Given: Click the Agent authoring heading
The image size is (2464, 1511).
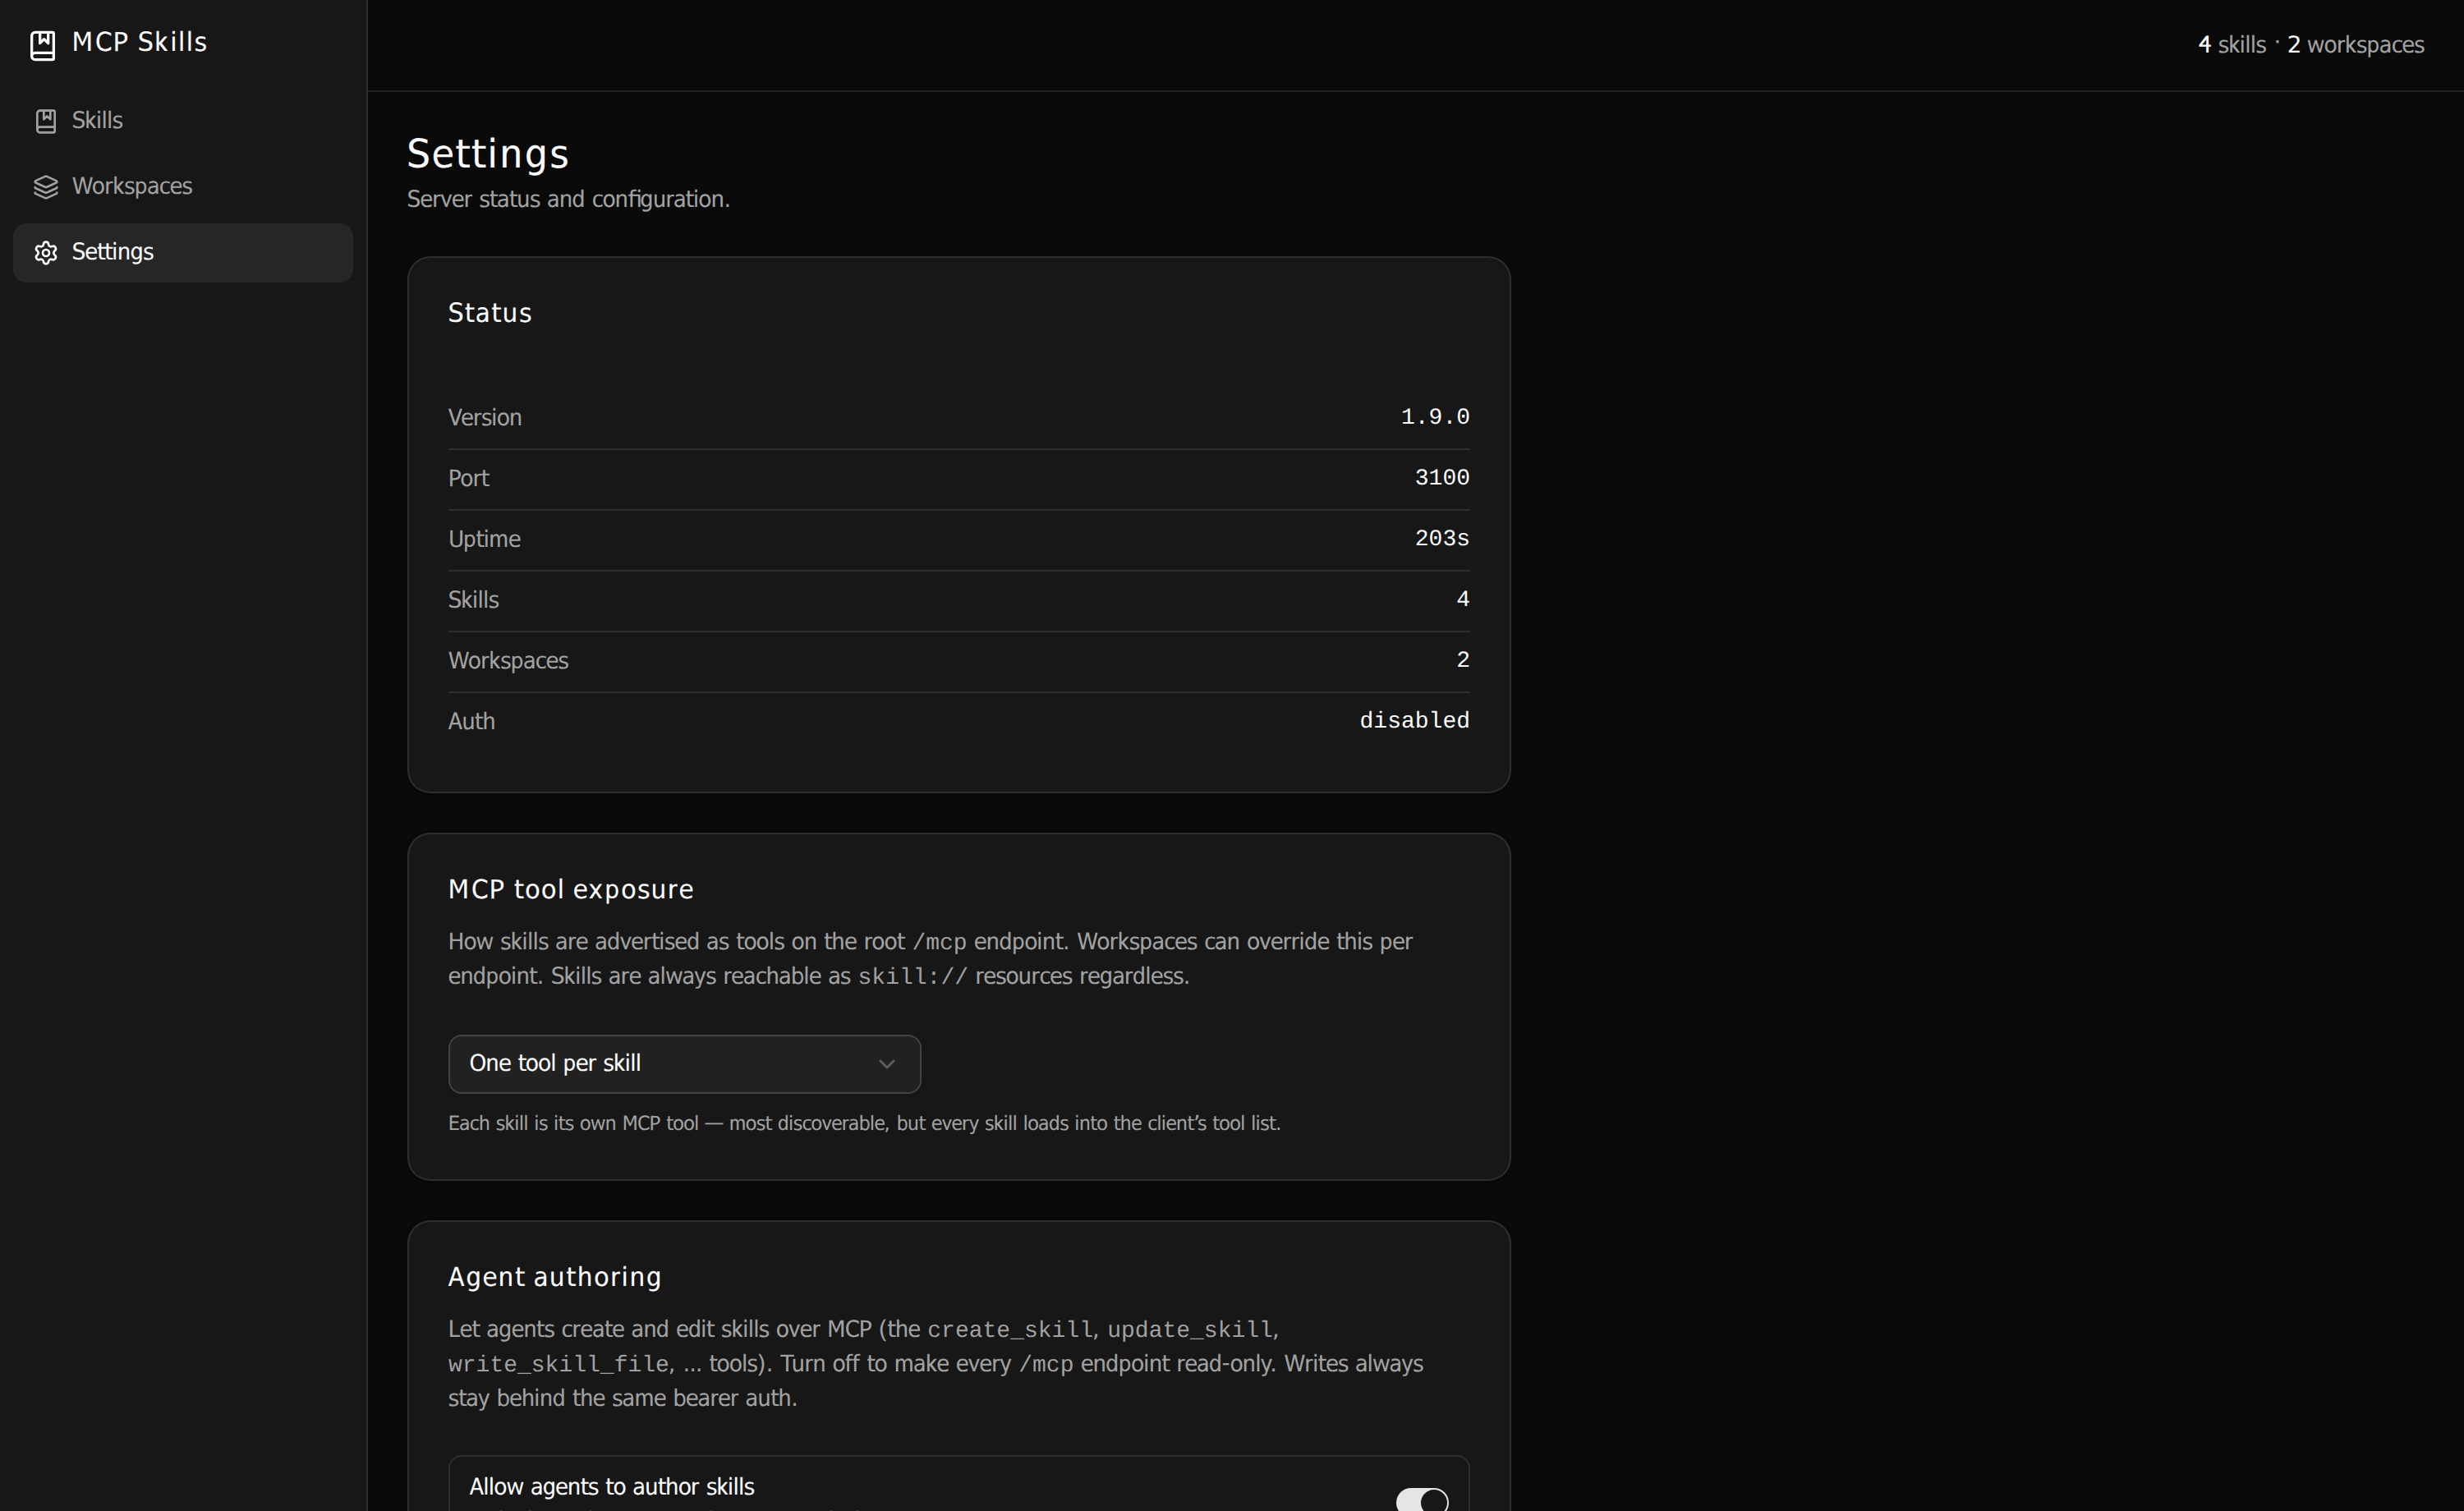Looking at the screenshot, I should (555, 1277).
